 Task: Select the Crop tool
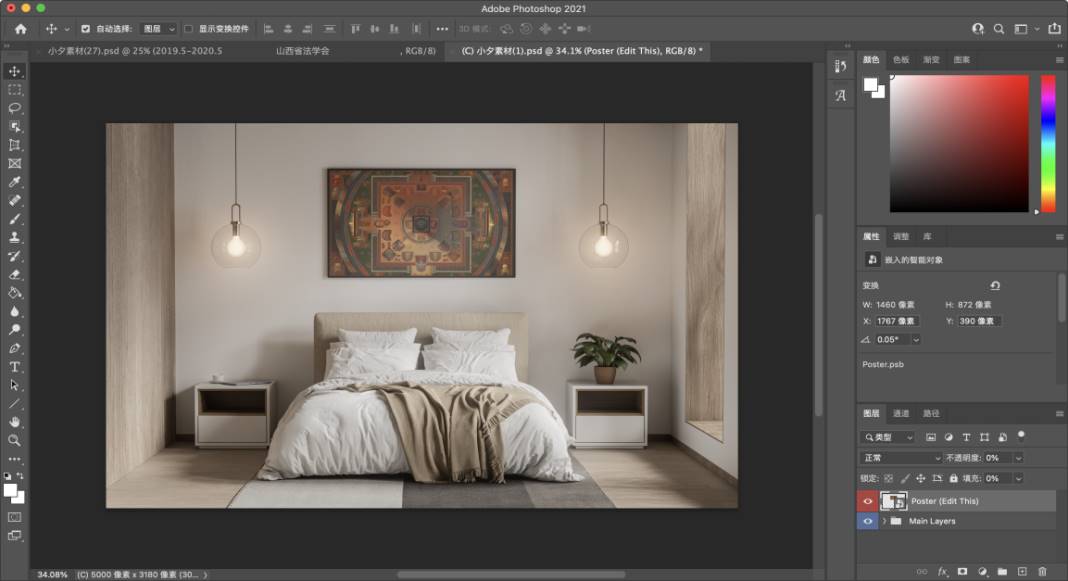(15, 145)
